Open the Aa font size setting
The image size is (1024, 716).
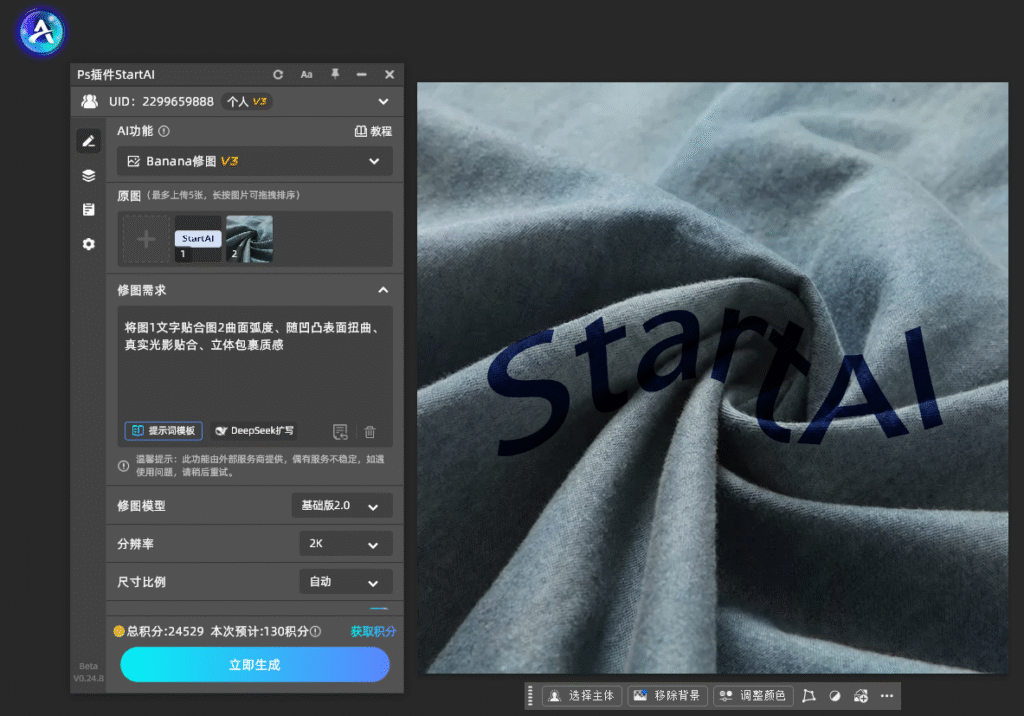(306, 74)
